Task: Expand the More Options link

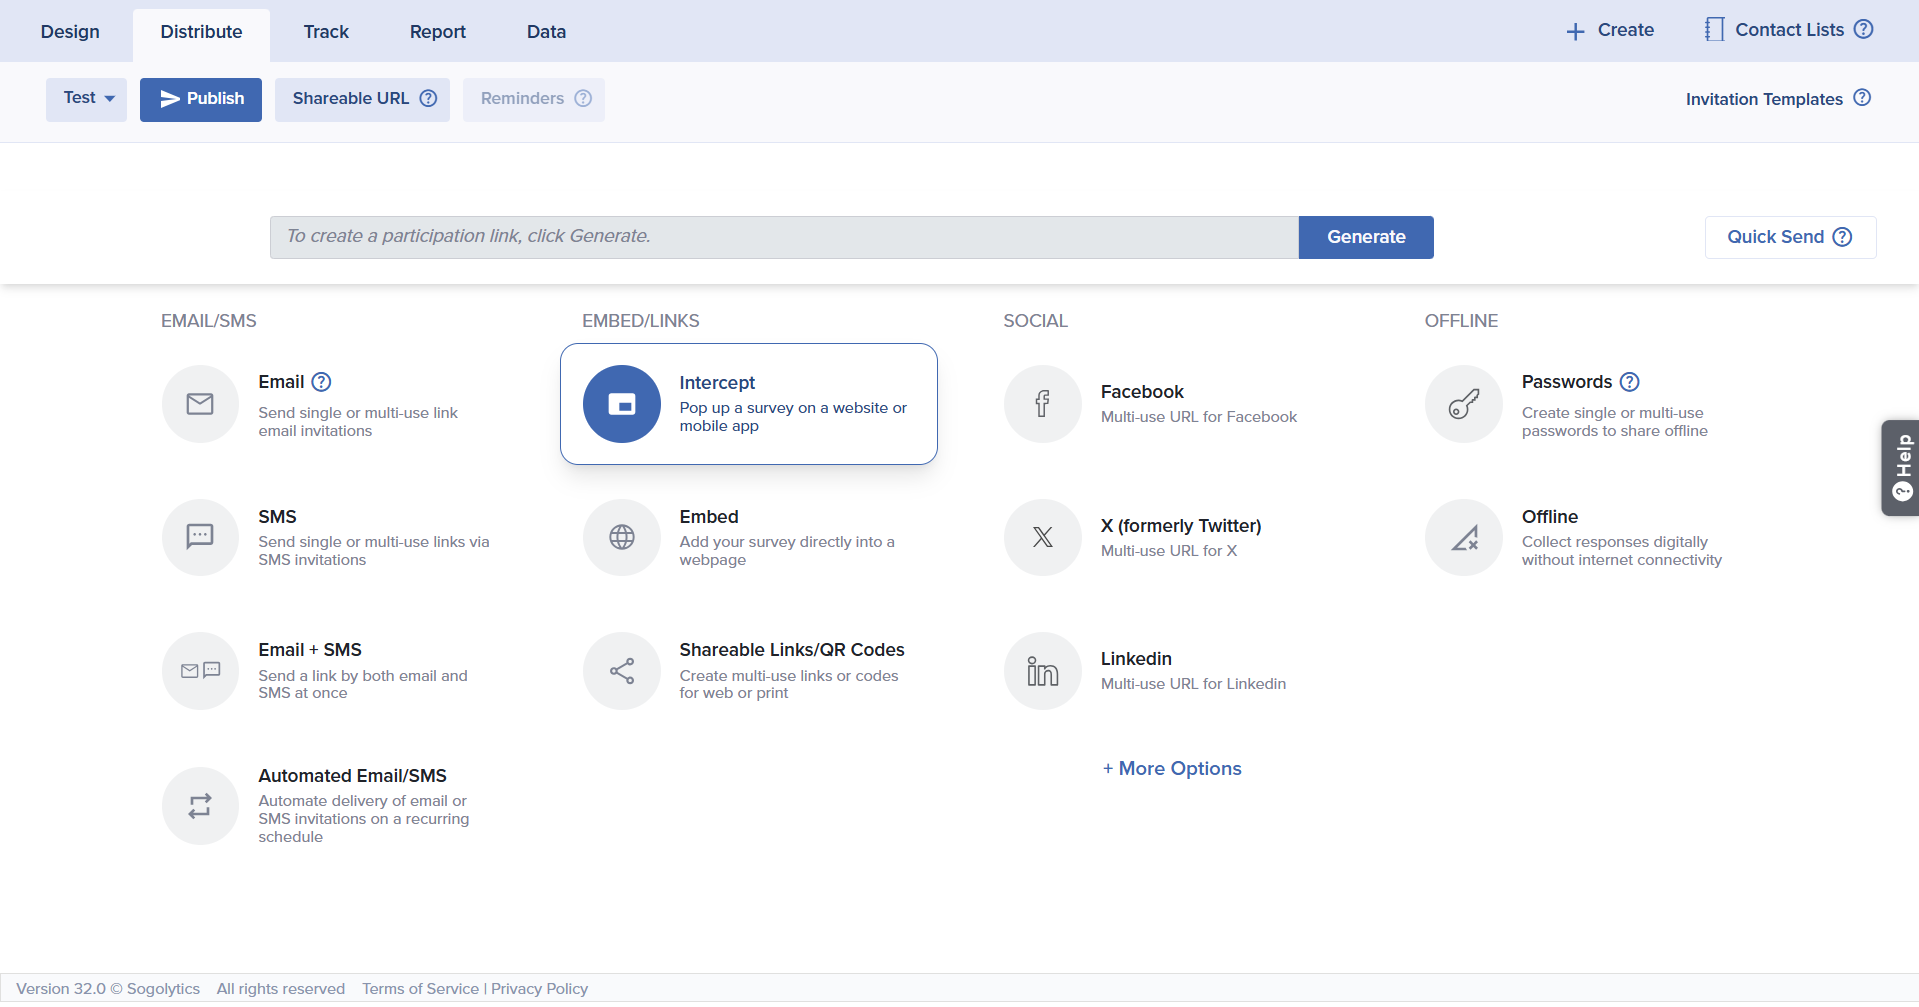Action: click(1172, 769)
